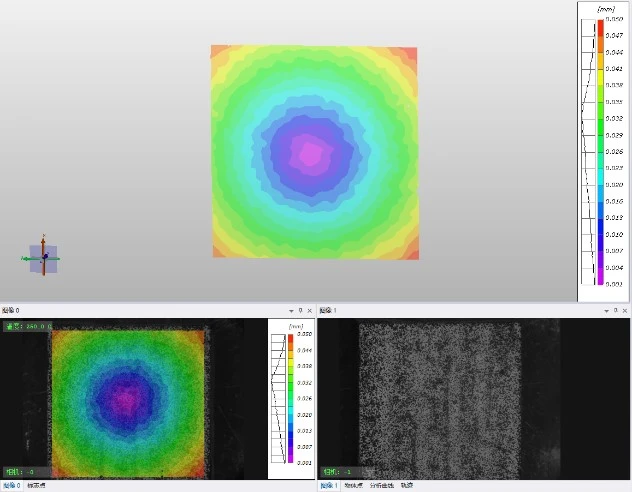The image size is (632, 492).
Task: Open the 图像 0 panel dropdown arrow
Action: 290,311
